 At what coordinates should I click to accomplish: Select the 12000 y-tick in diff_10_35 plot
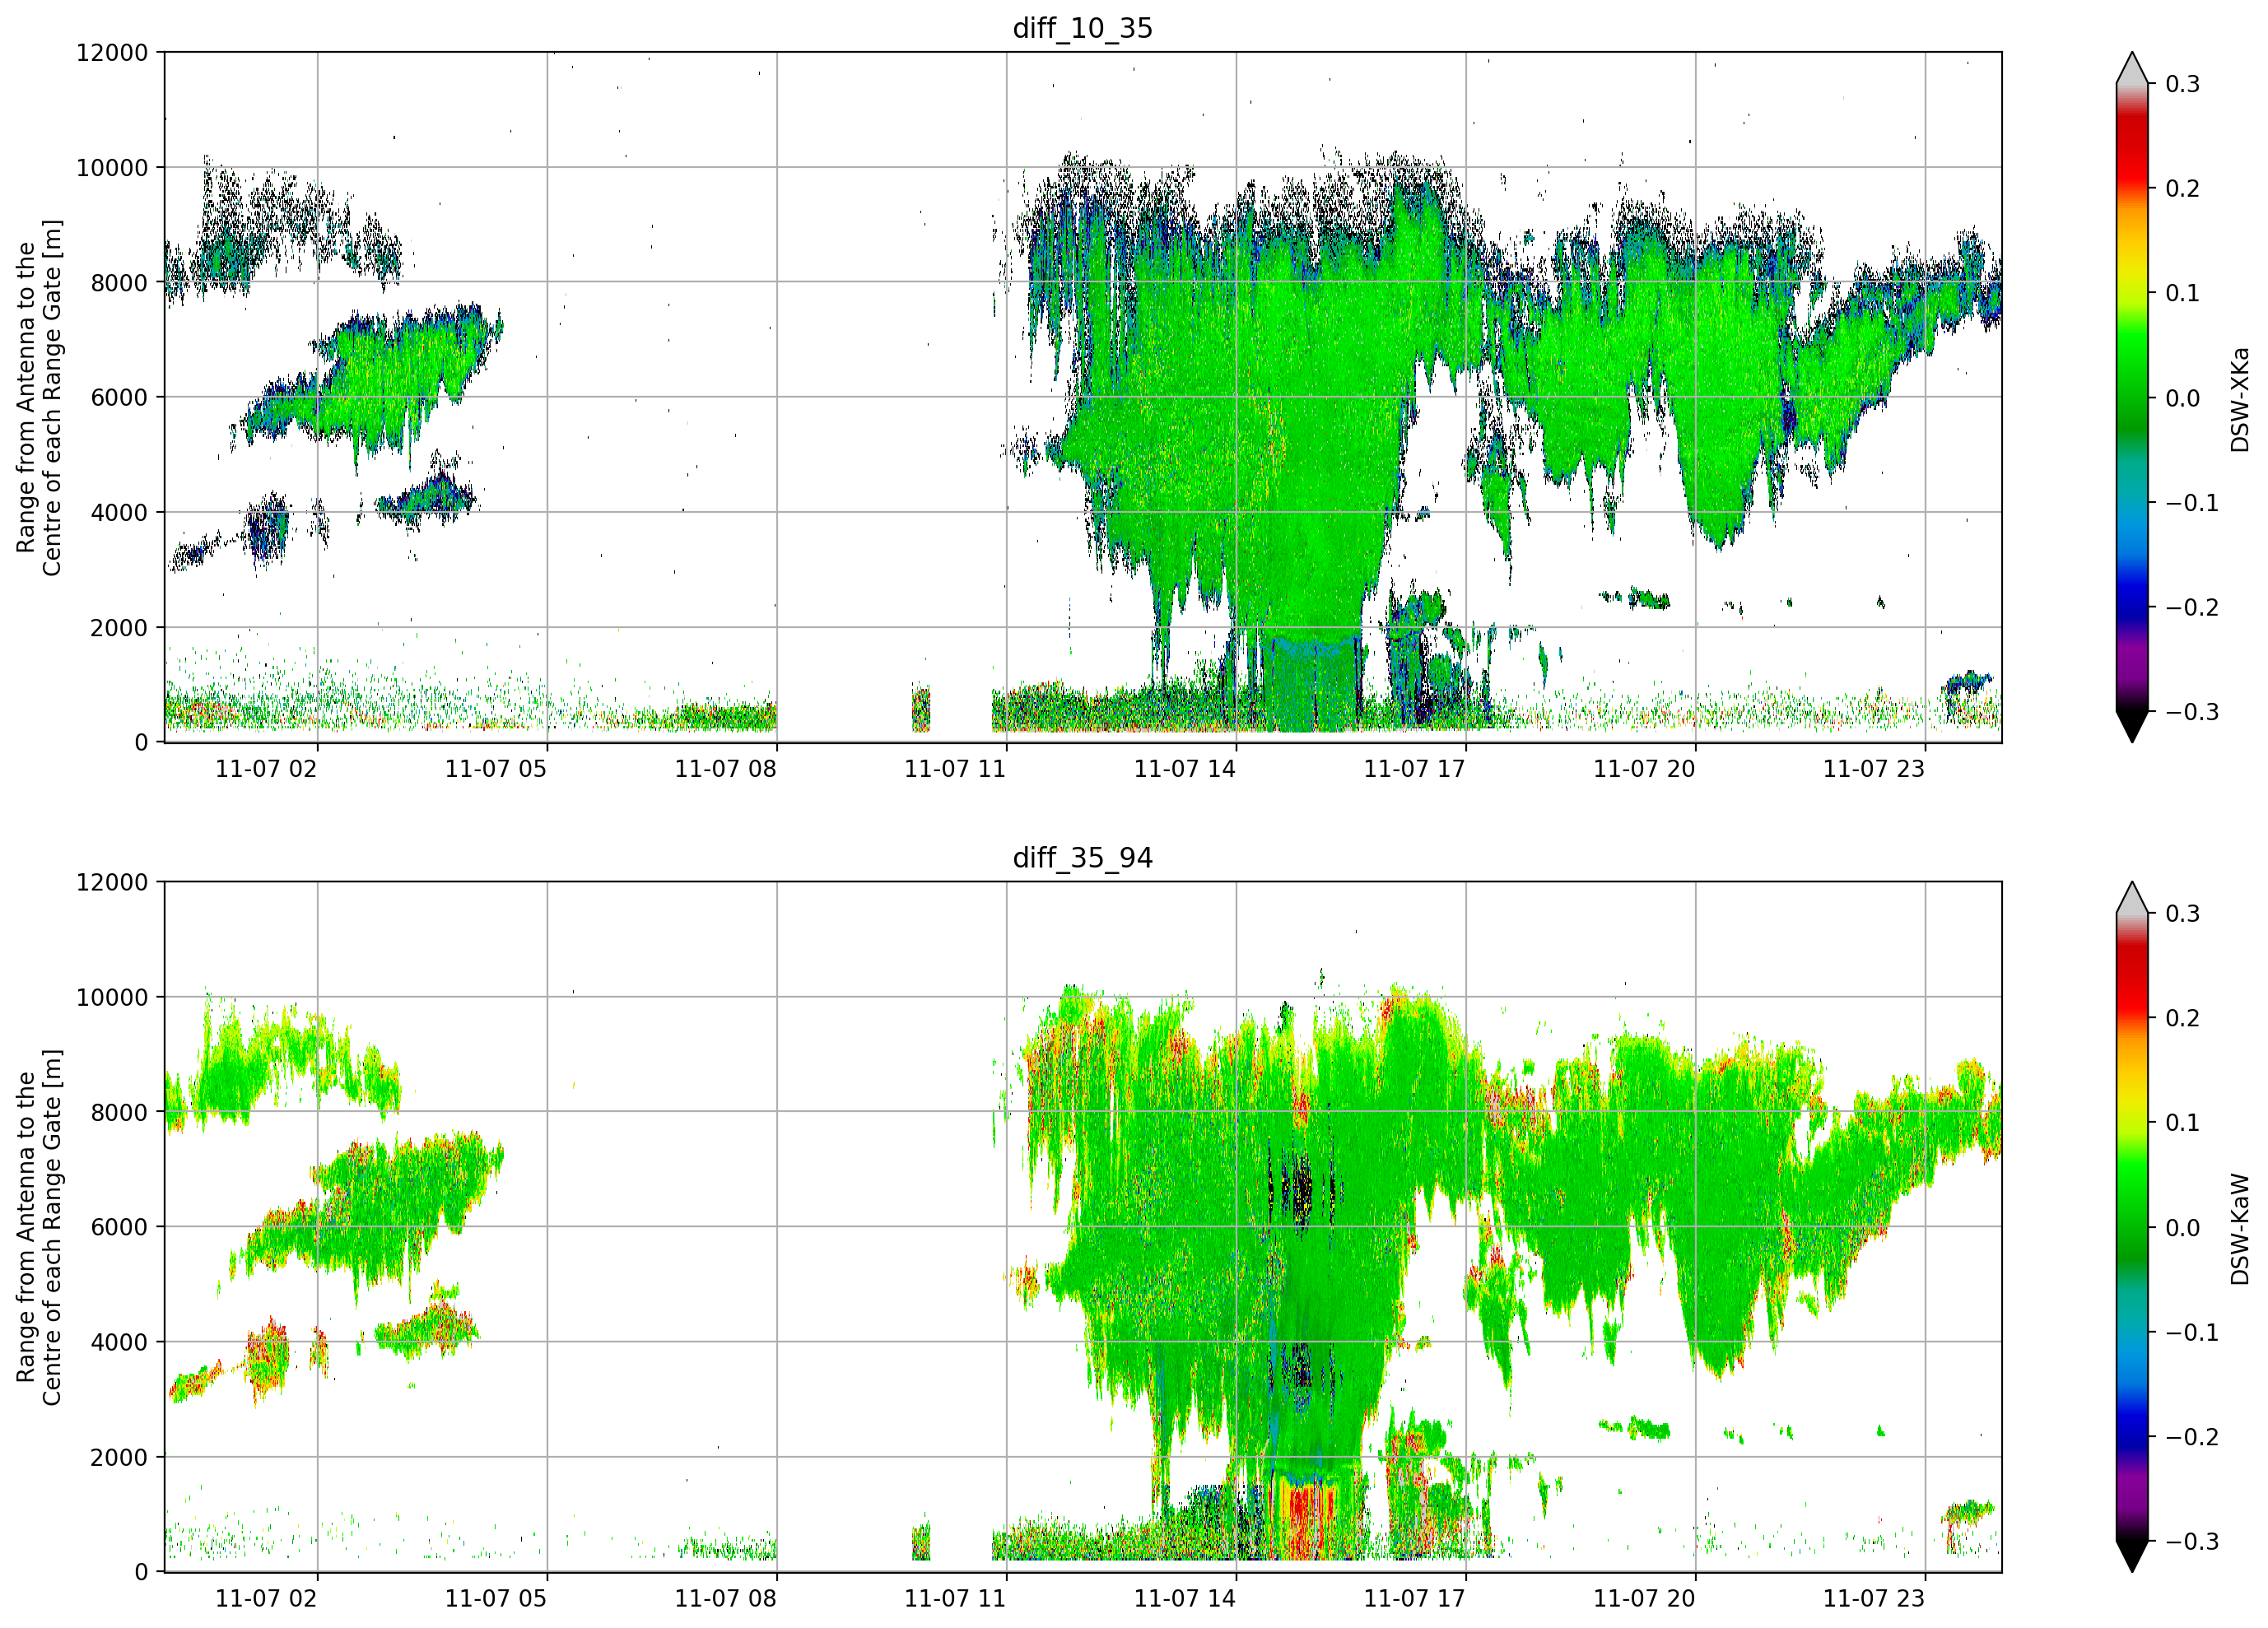click(x=112, y=53)
